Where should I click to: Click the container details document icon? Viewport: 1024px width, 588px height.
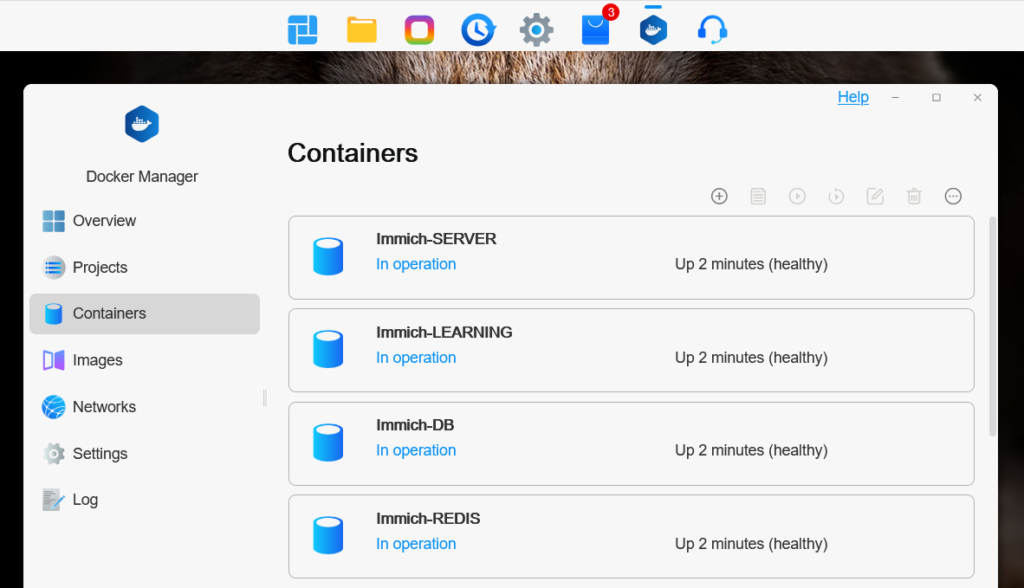(758, 196)
